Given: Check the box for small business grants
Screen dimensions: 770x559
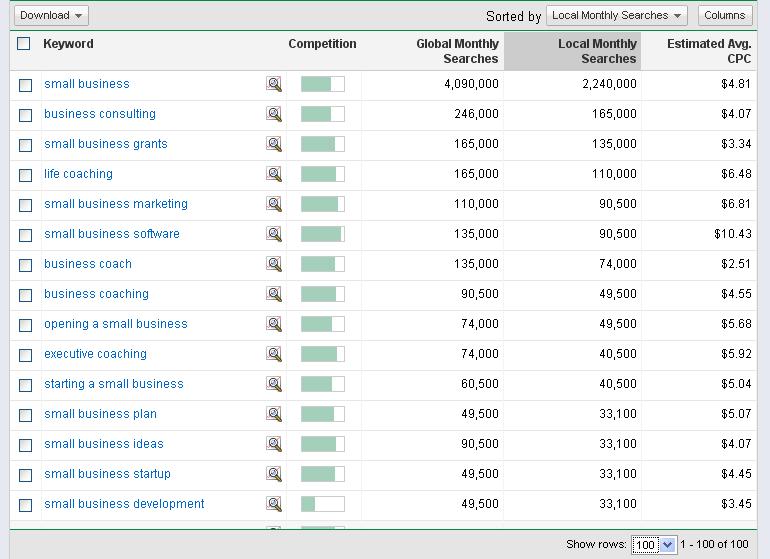Looking at the screenshot, I should [x=26, y=145].
